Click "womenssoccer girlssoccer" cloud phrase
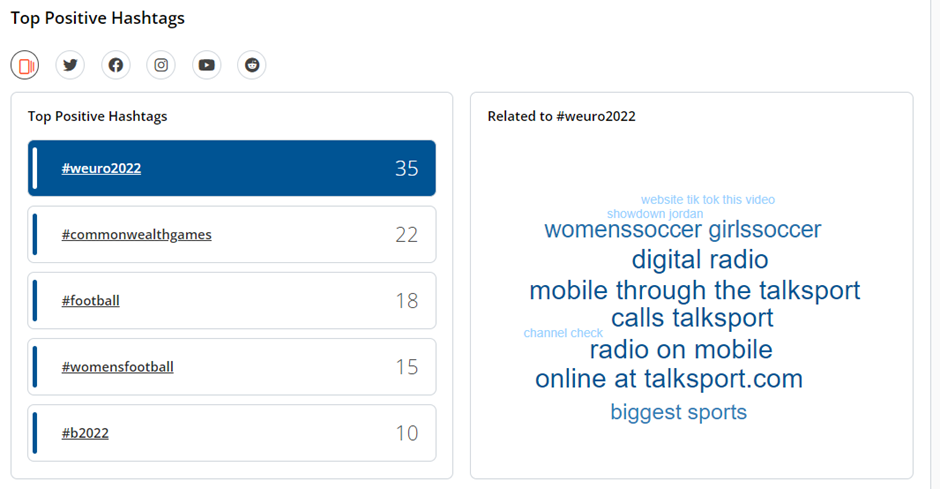This screenshot has width=940, height=489. 682,230
